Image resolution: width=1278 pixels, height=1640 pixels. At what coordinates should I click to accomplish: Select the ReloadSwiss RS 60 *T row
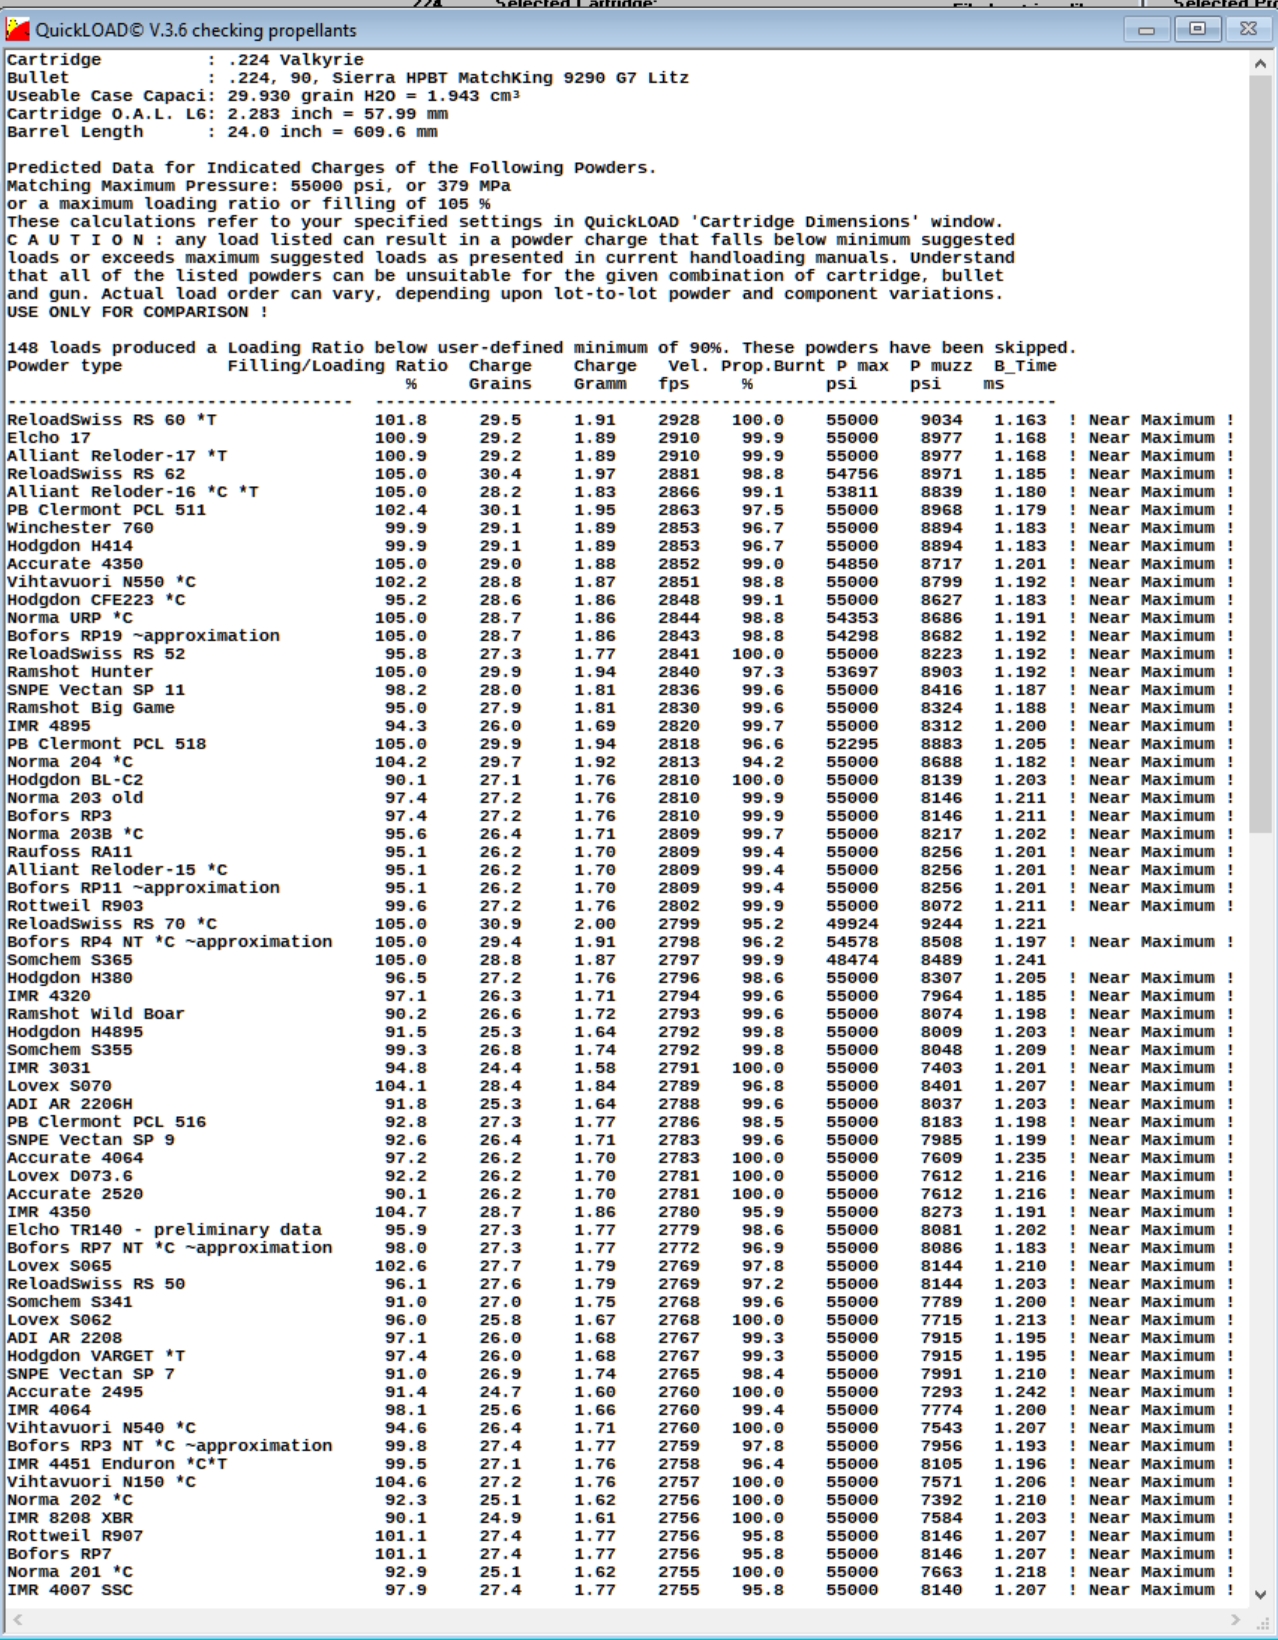620,420
